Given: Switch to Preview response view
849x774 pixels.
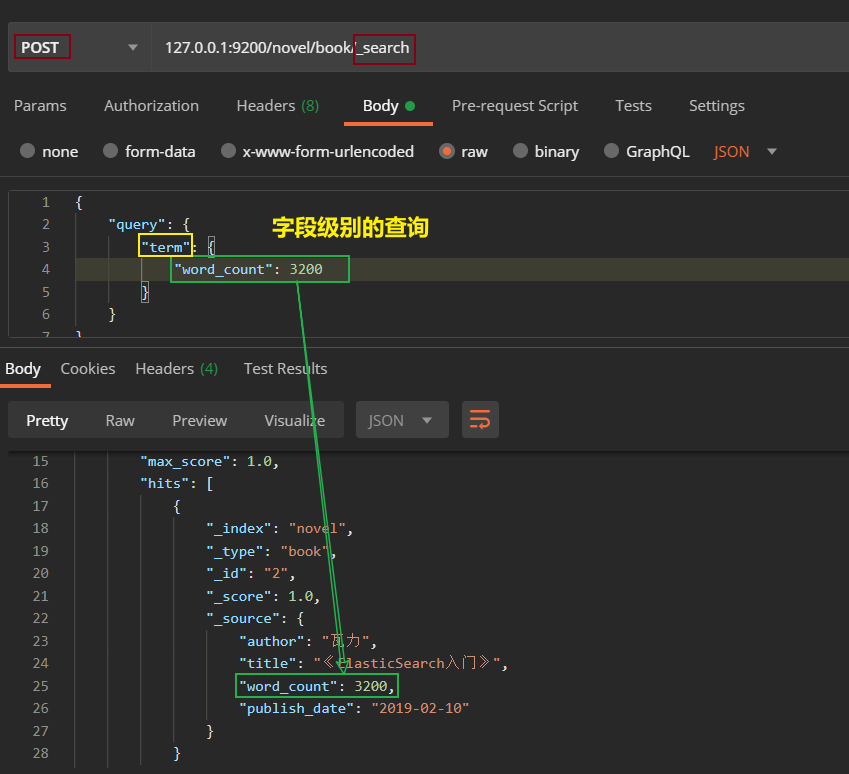Looking at the screenshot, I should click(x=200, y=420).
